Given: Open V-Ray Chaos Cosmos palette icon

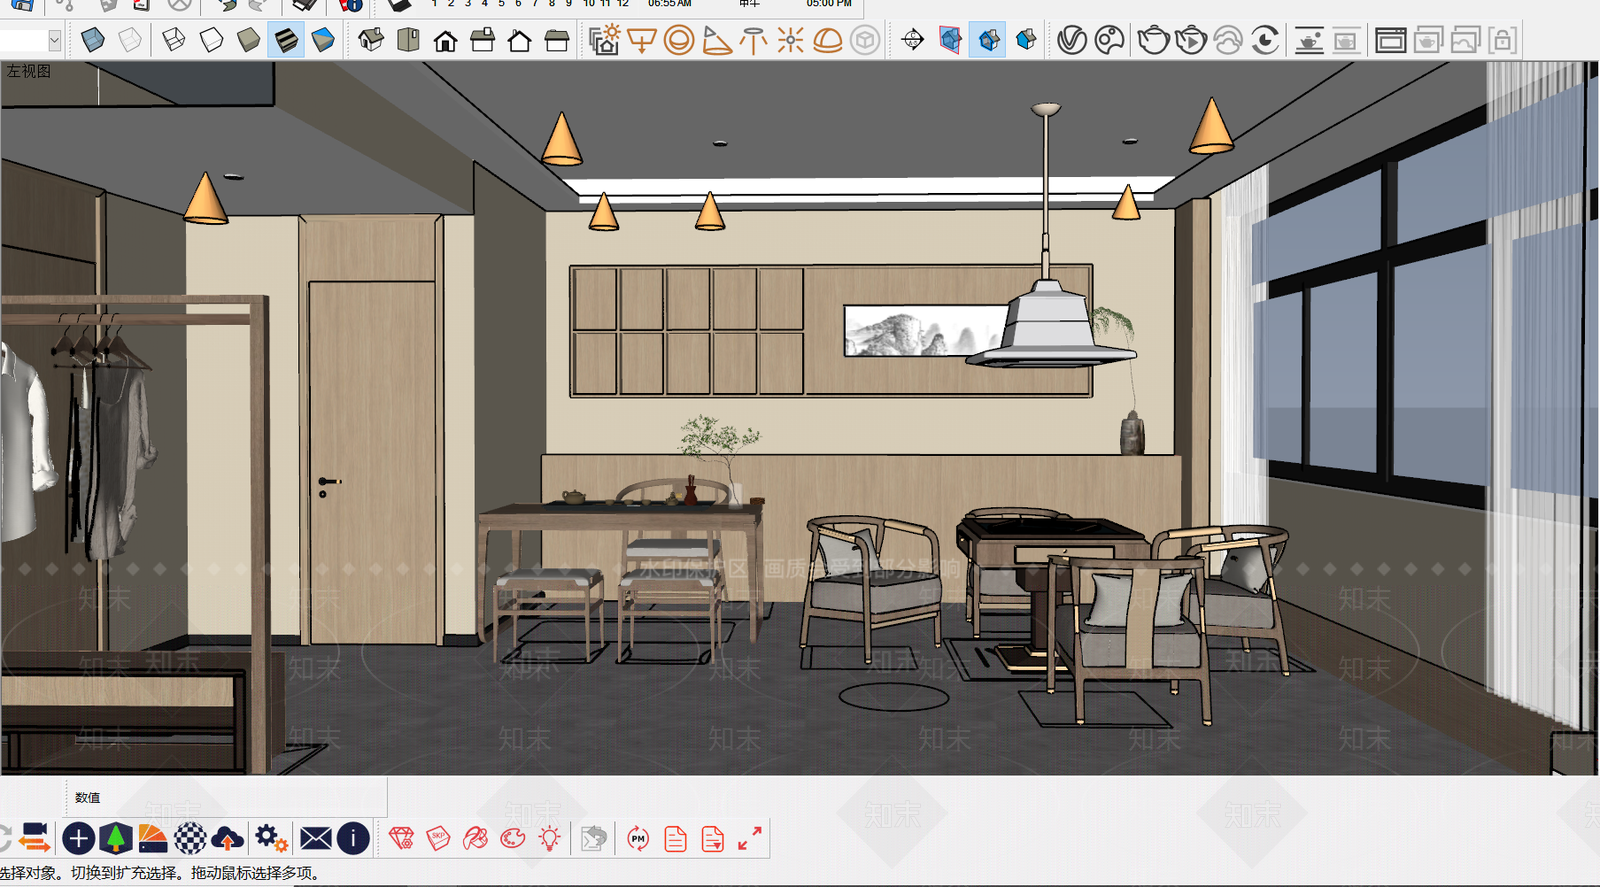Looking at the screenshot, I should 1109,40.
